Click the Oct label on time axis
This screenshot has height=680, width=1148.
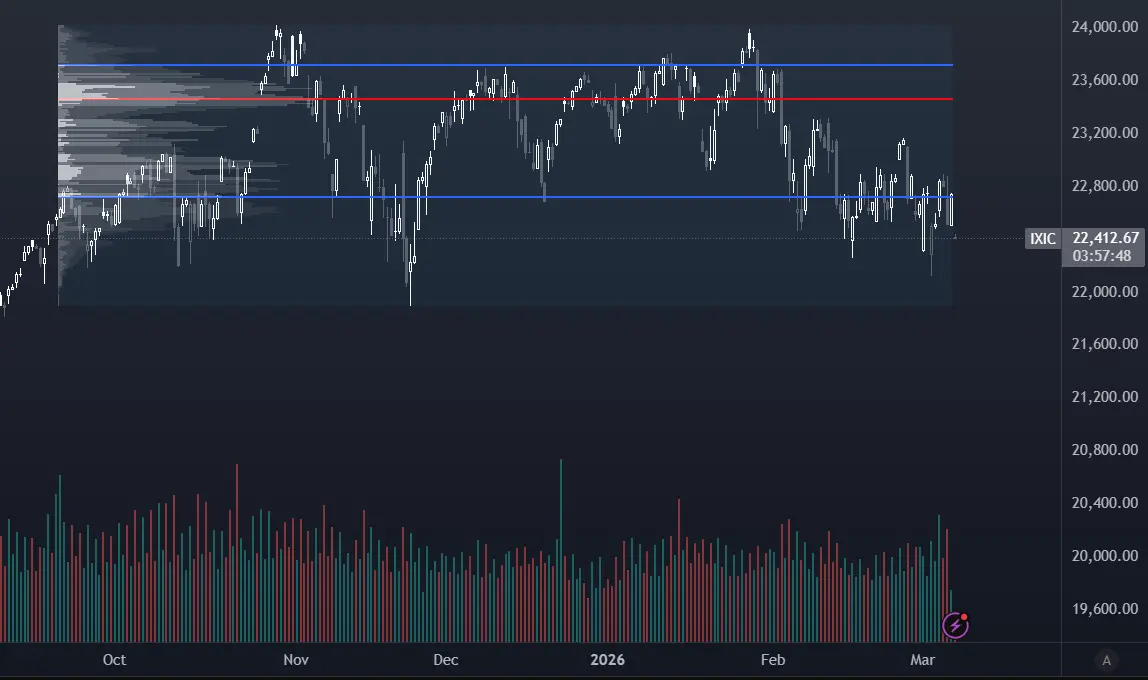(114, 660)
